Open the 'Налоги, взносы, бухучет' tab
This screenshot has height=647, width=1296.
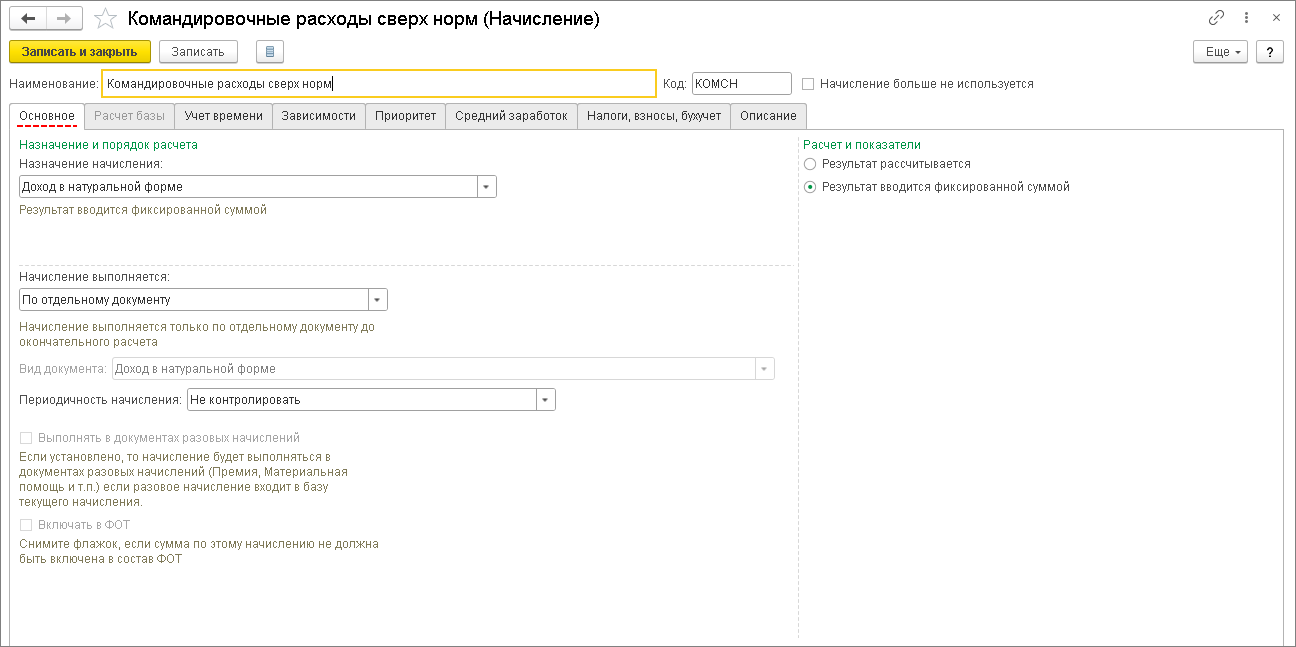(x=654, y=116)
